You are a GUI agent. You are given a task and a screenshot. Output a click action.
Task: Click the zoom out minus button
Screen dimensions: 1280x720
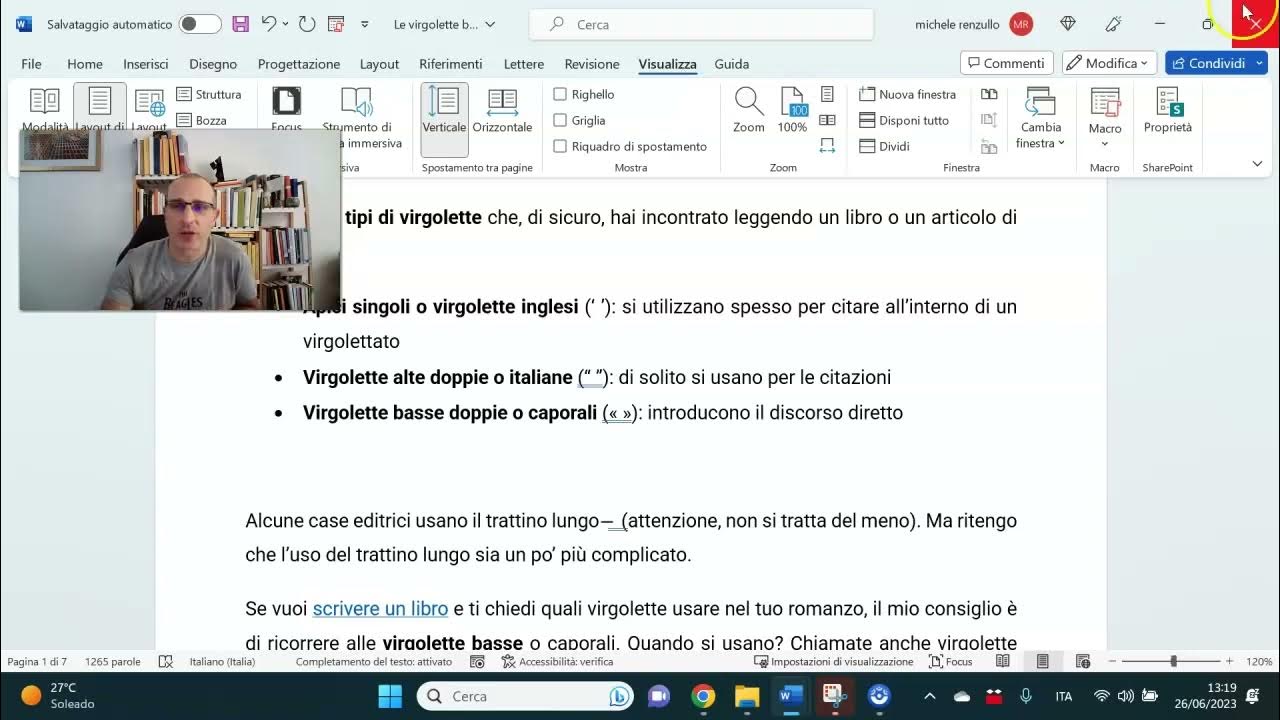1111,661
